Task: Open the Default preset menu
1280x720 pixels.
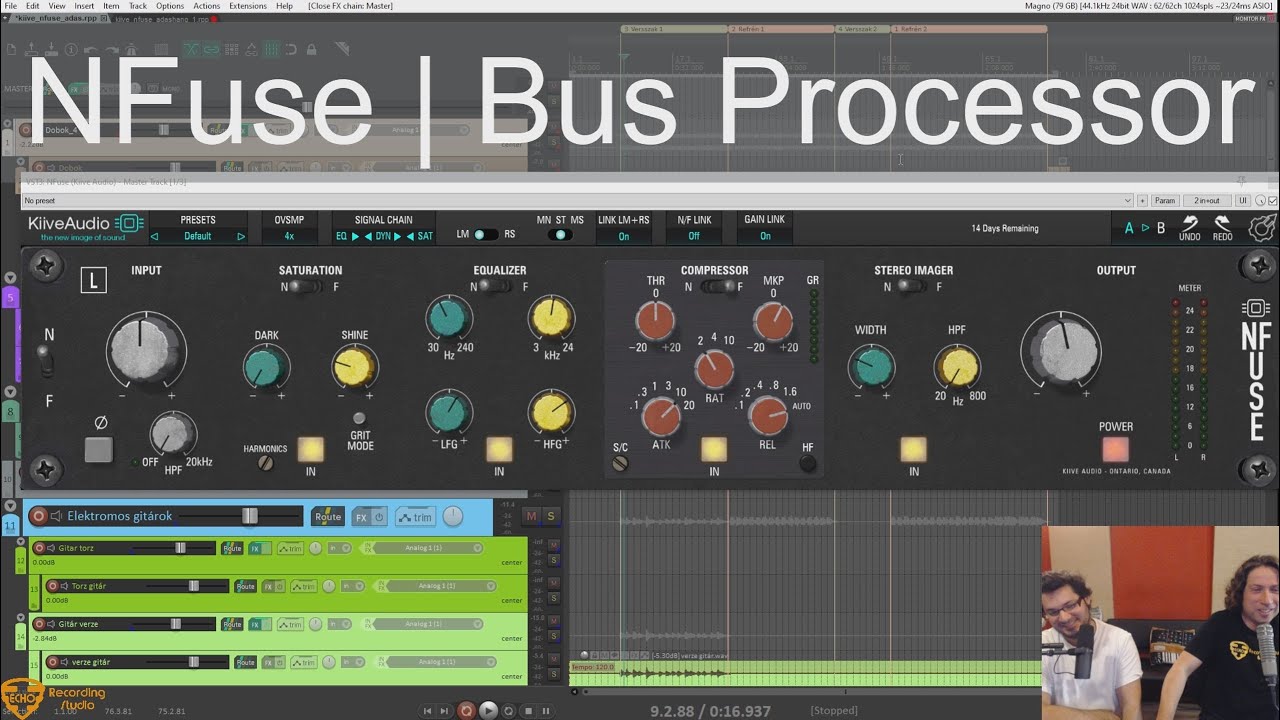Action: (x=198, y=237)
